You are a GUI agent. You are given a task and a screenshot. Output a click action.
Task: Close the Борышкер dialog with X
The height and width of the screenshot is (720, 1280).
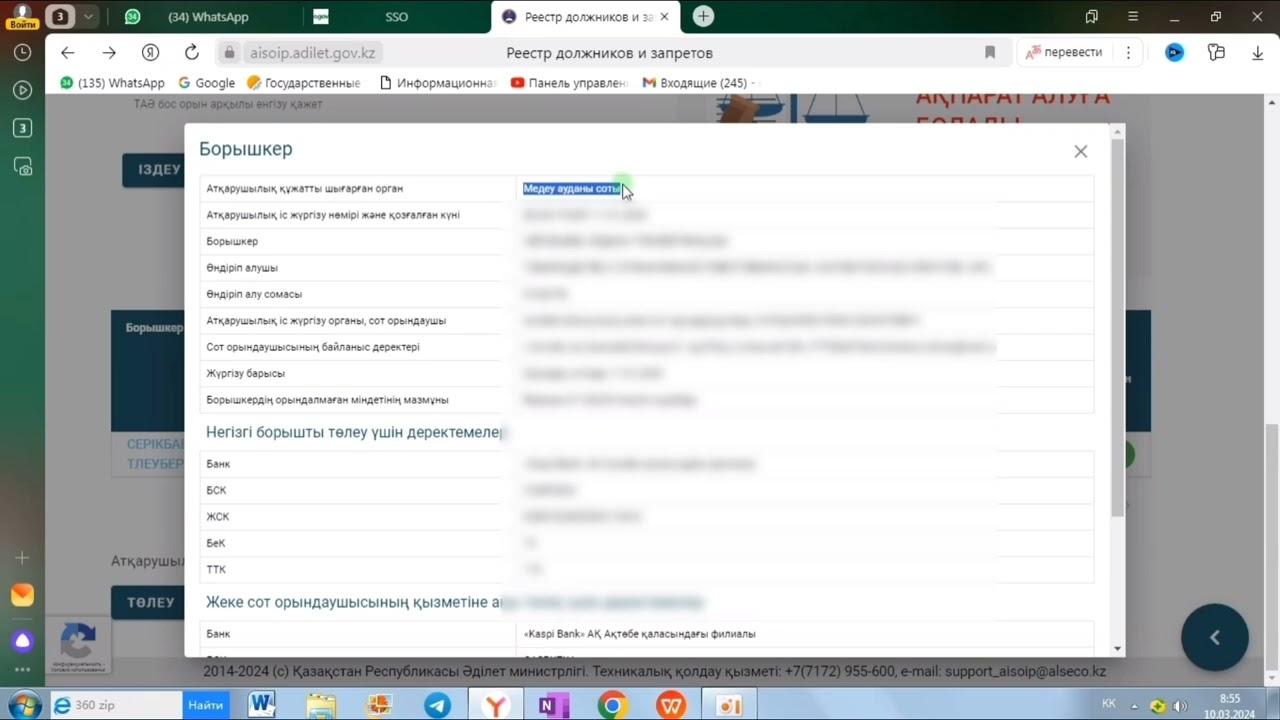tap(1080, 152)
